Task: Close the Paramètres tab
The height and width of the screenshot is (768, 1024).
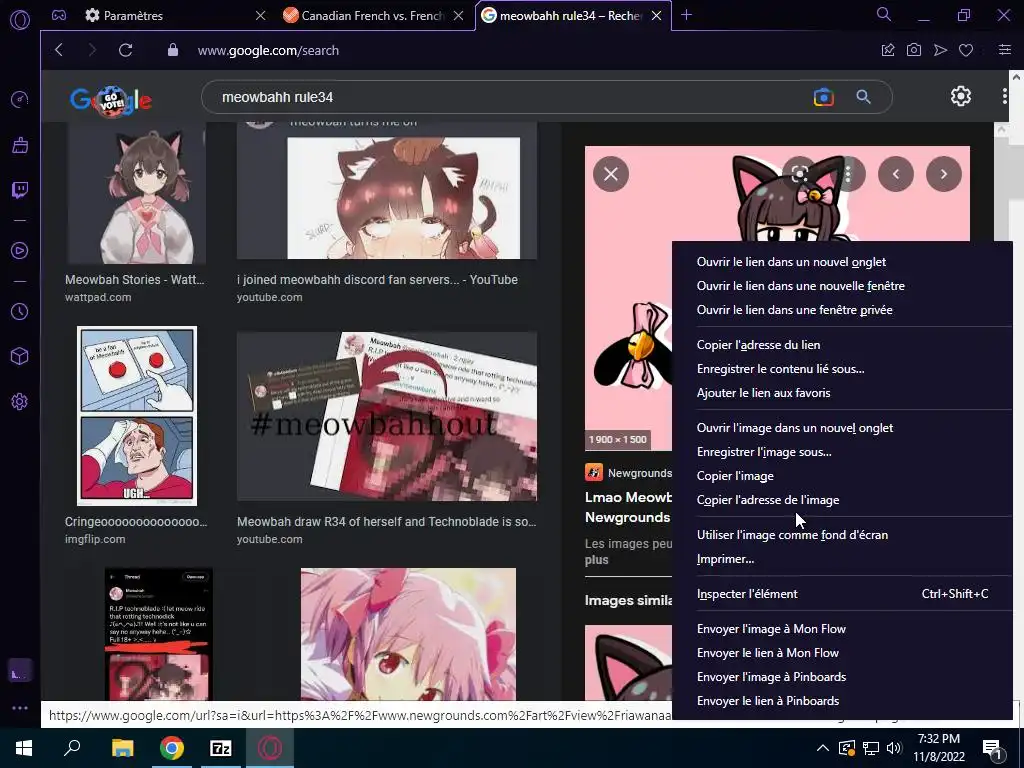Action: 261,15
